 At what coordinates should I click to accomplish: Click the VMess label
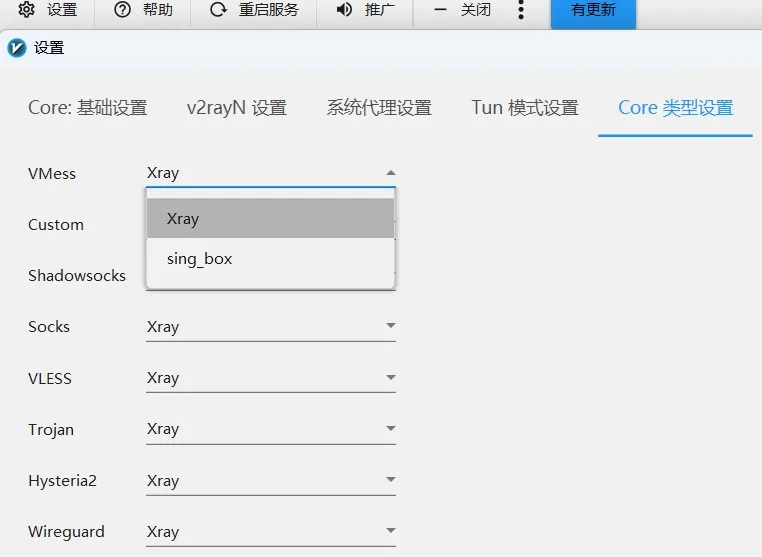tap(52, 174)
